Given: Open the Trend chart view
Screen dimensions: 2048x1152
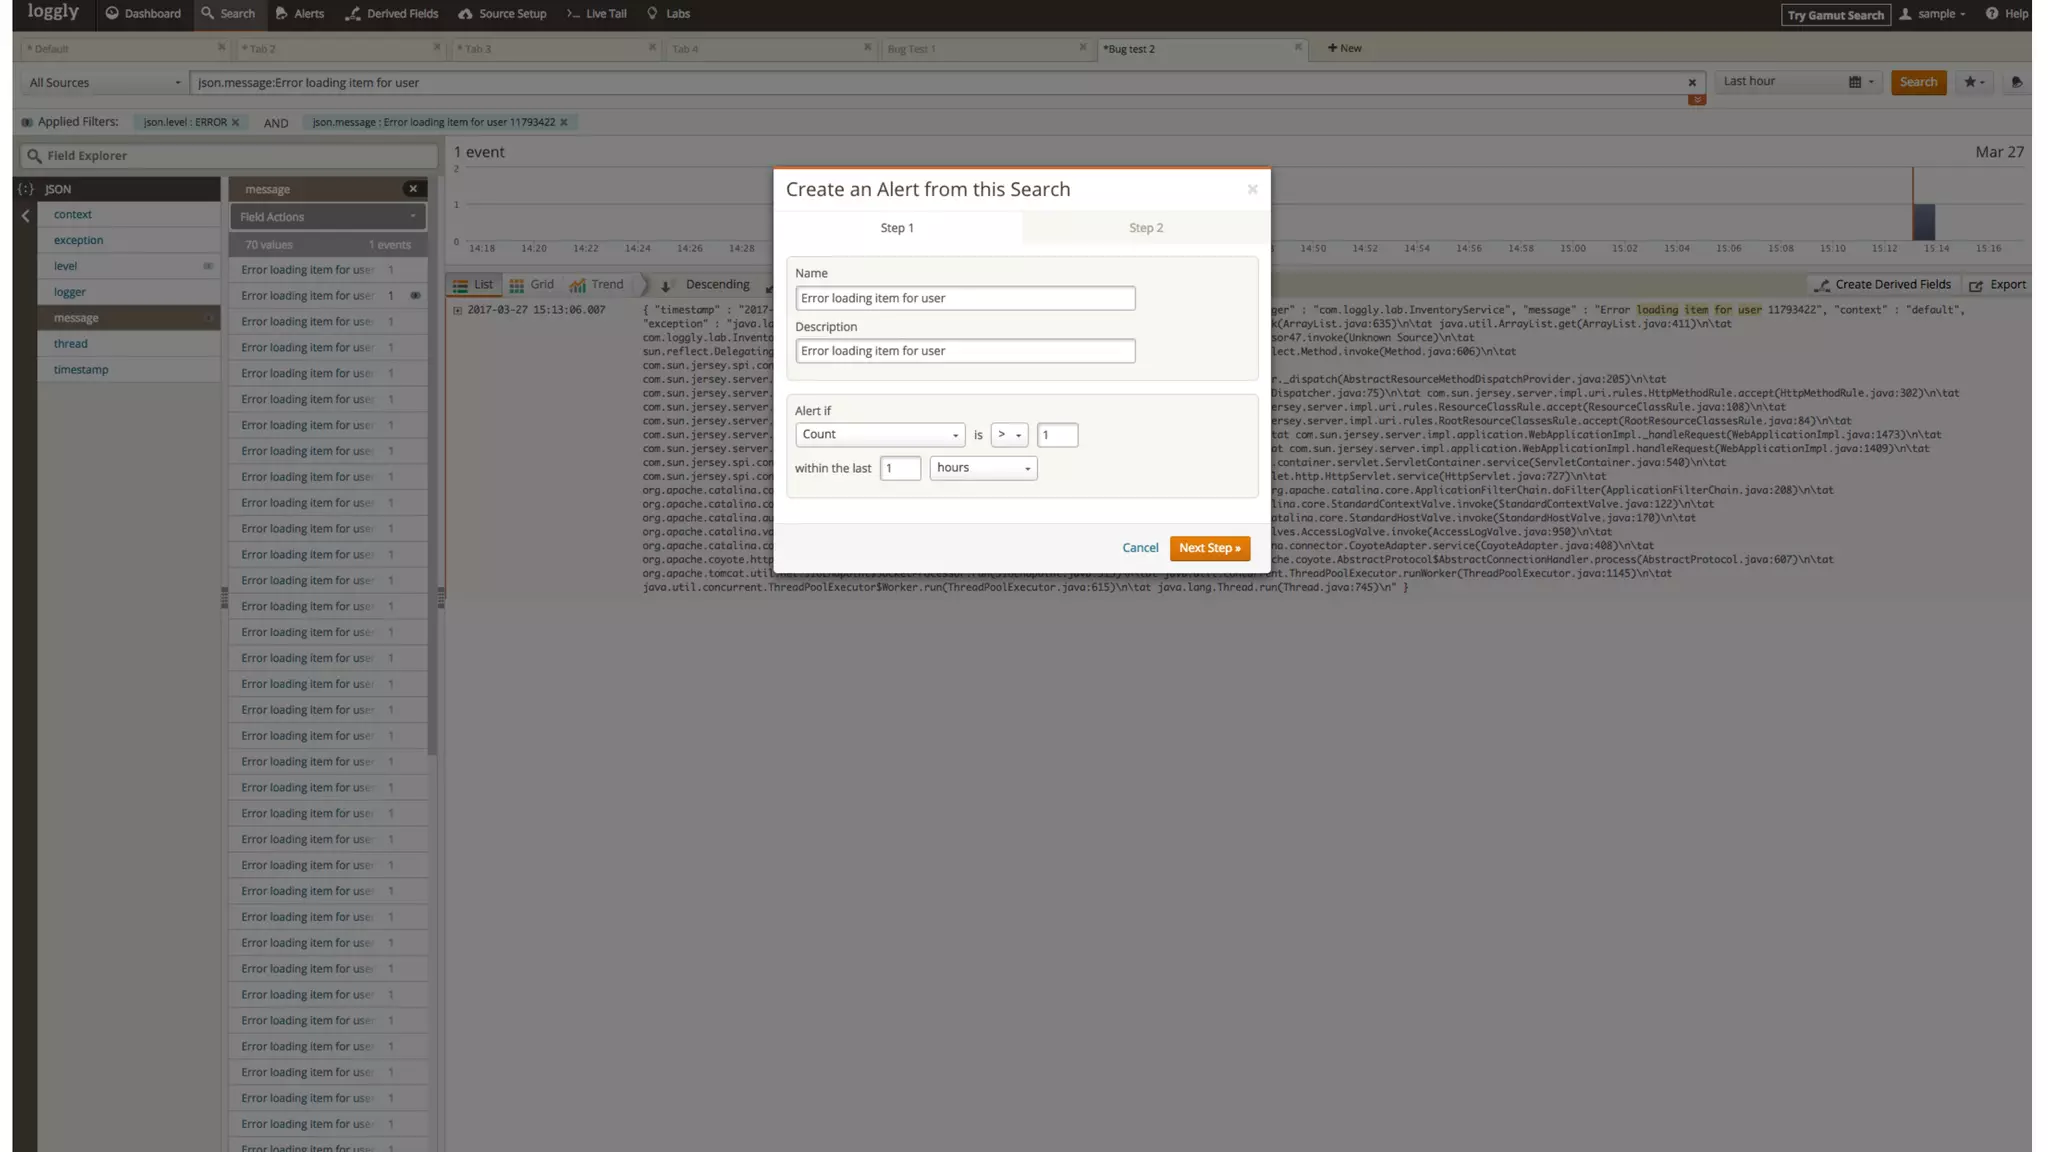Looking at the screenshot, I should point(596,285).
